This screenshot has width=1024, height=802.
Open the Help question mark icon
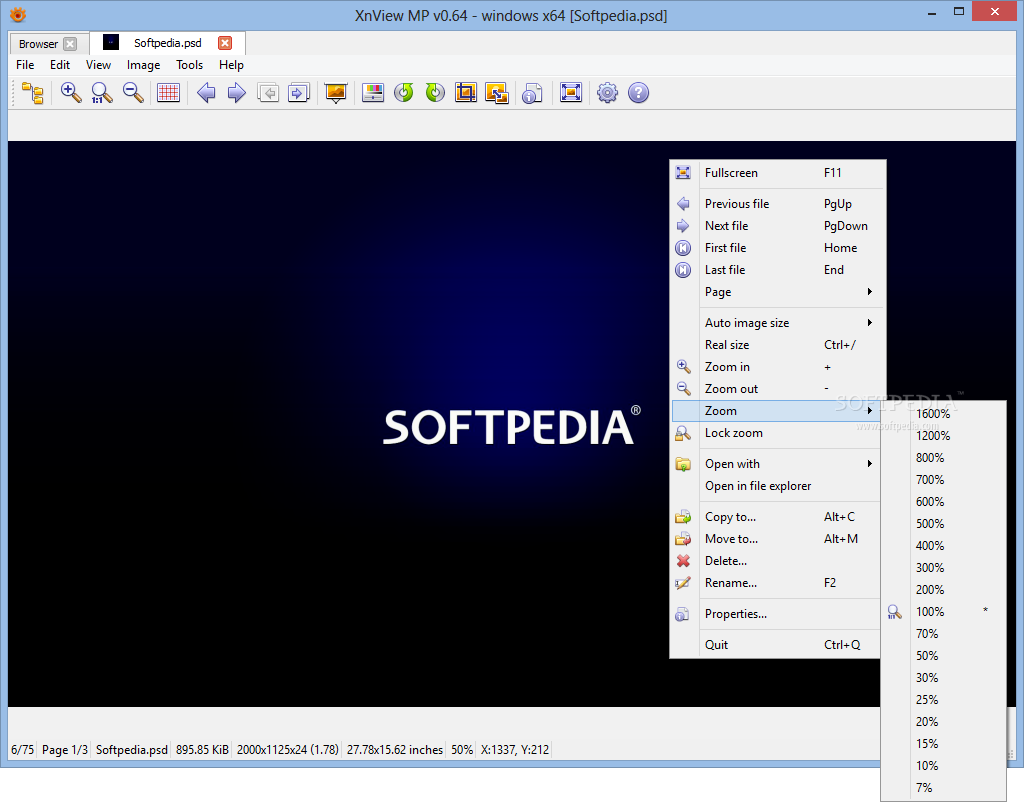tap(638, 93)
